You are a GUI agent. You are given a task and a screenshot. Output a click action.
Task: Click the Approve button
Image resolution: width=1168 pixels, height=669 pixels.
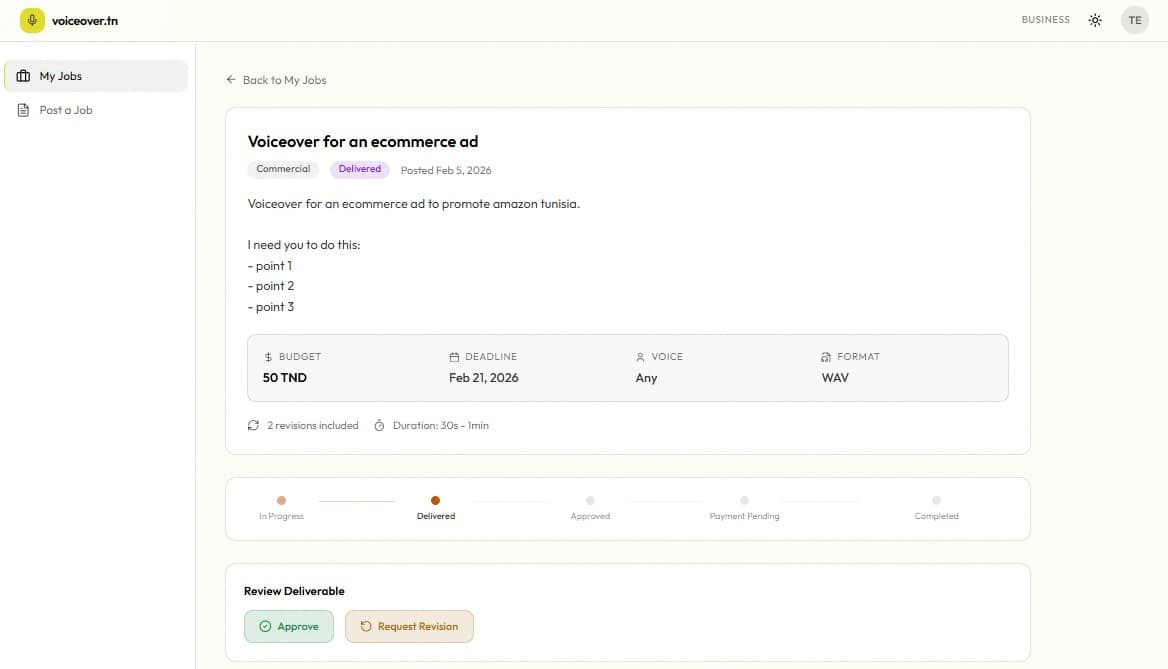click(x=288, y=626)
